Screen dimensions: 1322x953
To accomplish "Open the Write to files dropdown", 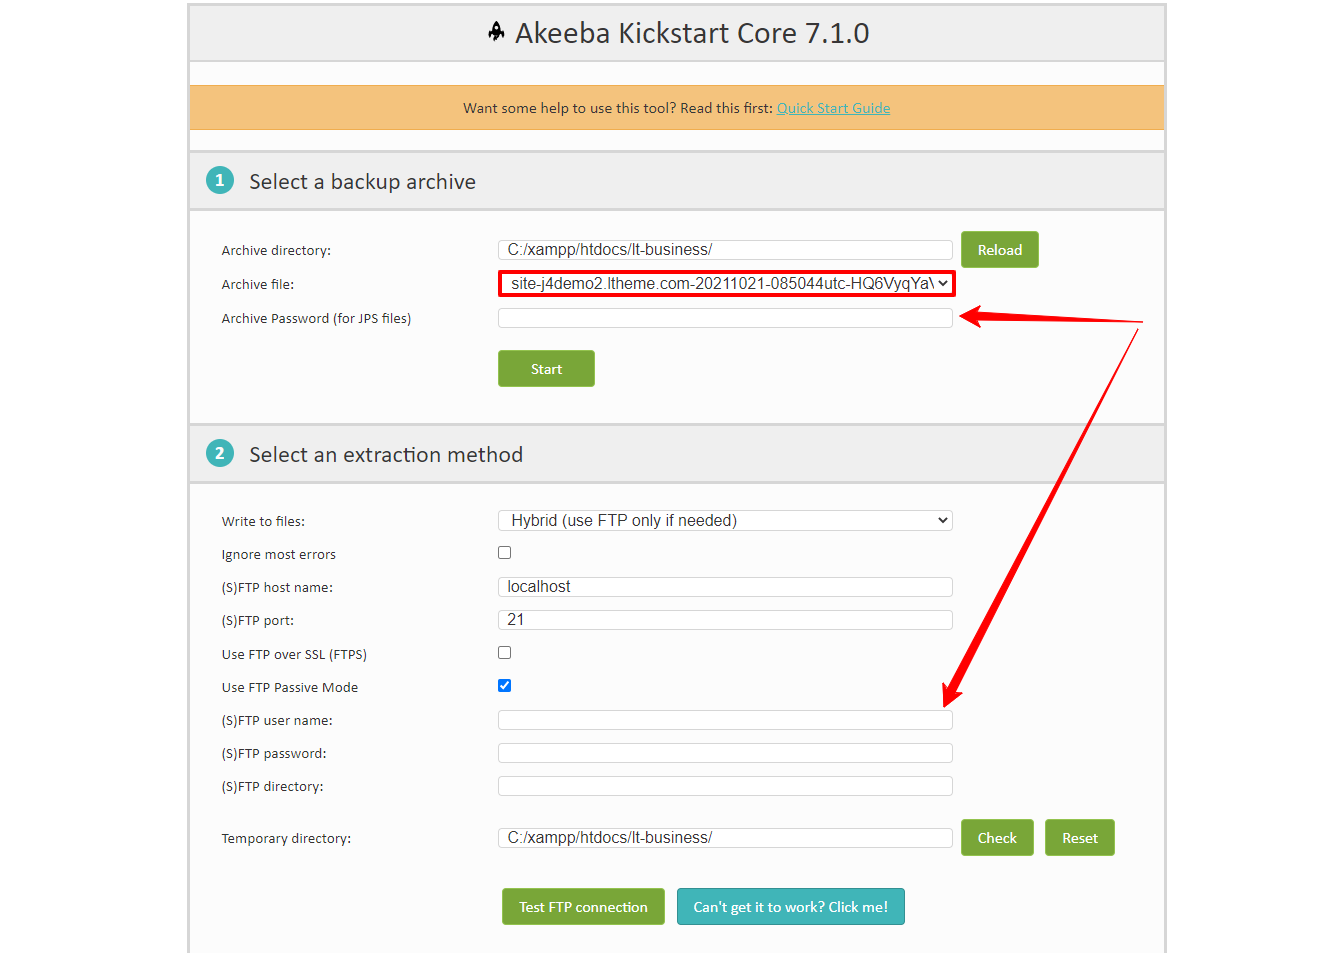I will pyautogui.click(x=725, y=520).
